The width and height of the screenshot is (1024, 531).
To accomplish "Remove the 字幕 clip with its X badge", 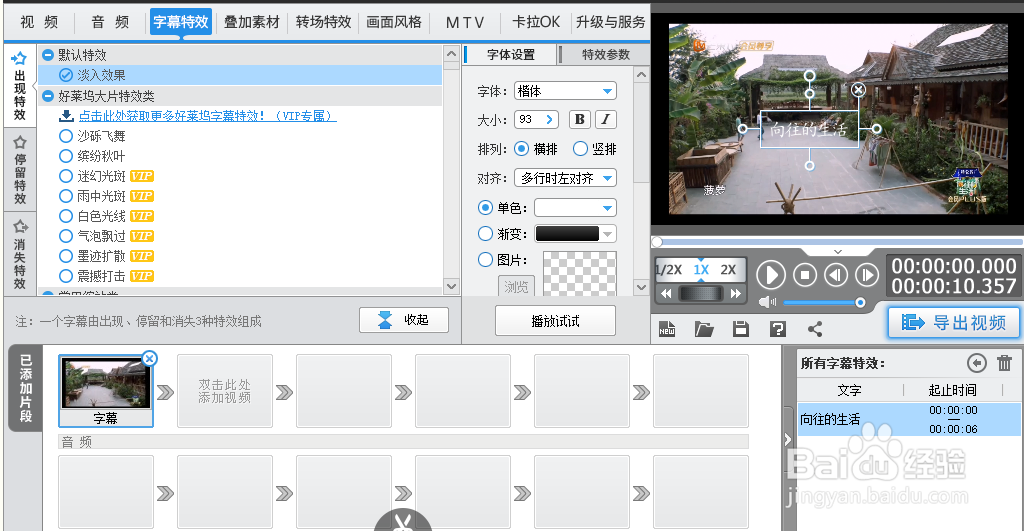I will click(x=150, y=358).
